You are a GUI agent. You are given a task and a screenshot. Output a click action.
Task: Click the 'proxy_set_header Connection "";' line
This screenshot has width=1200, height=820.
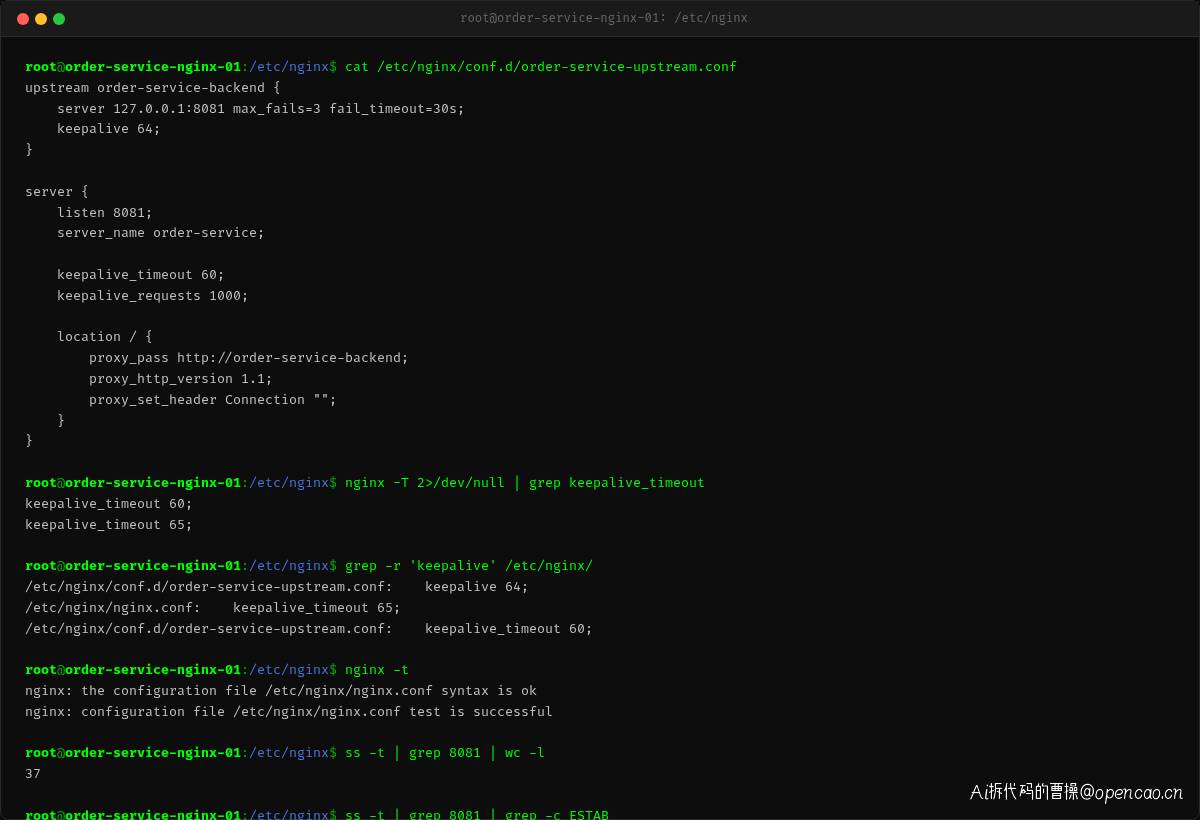pos(213,400)
